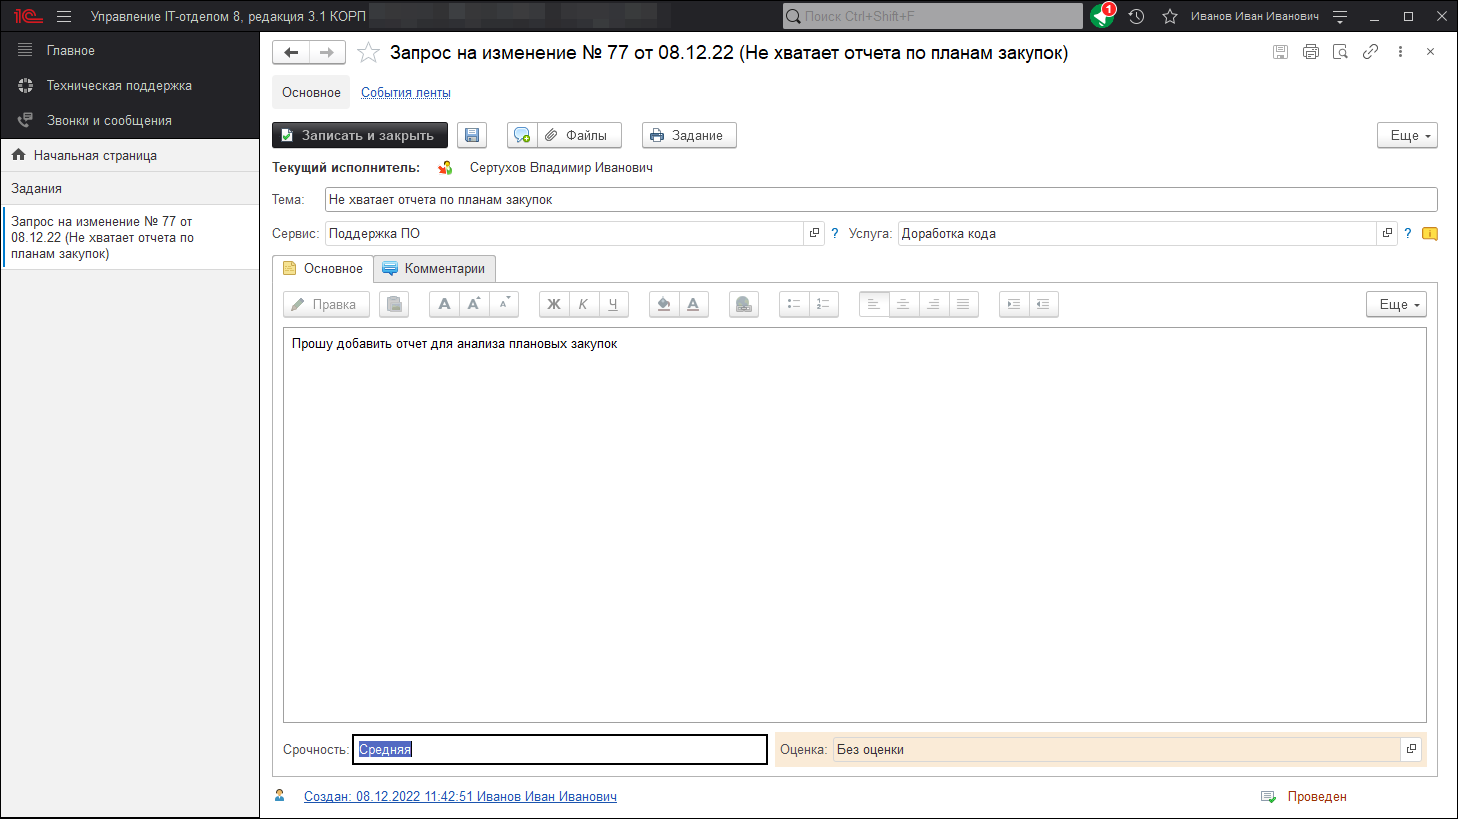Increase indent in the text editor
The width and height of the screenshot is (1458, 819).
1014,305
